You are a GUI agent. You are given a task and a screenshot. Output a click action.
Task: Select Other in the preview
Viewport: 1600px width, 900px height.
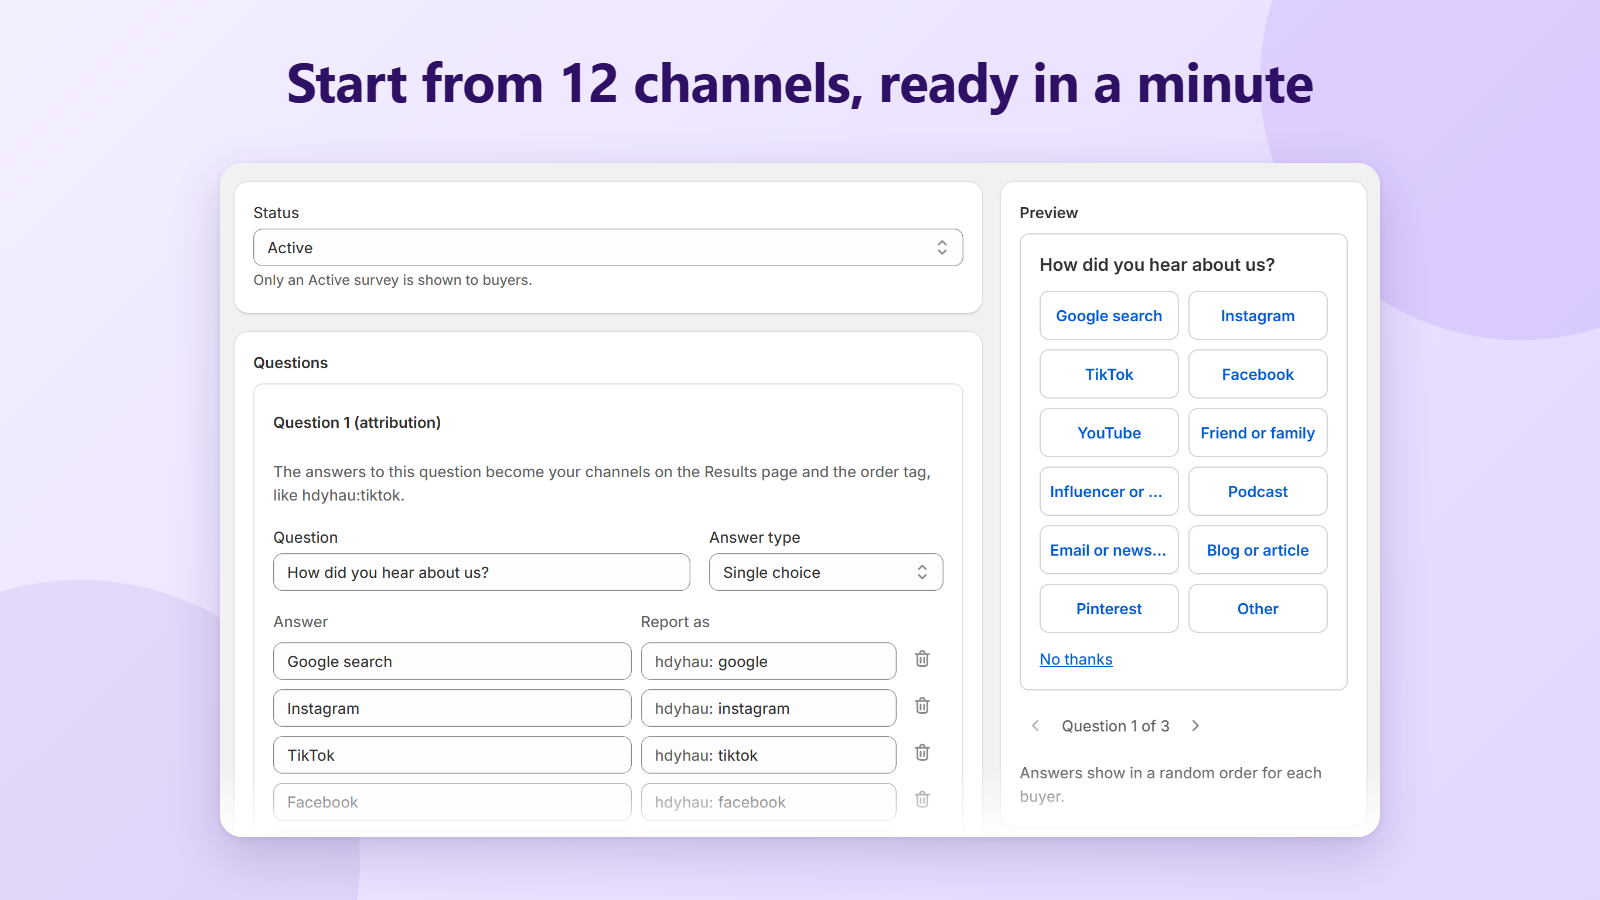(x=1258, y=609)
